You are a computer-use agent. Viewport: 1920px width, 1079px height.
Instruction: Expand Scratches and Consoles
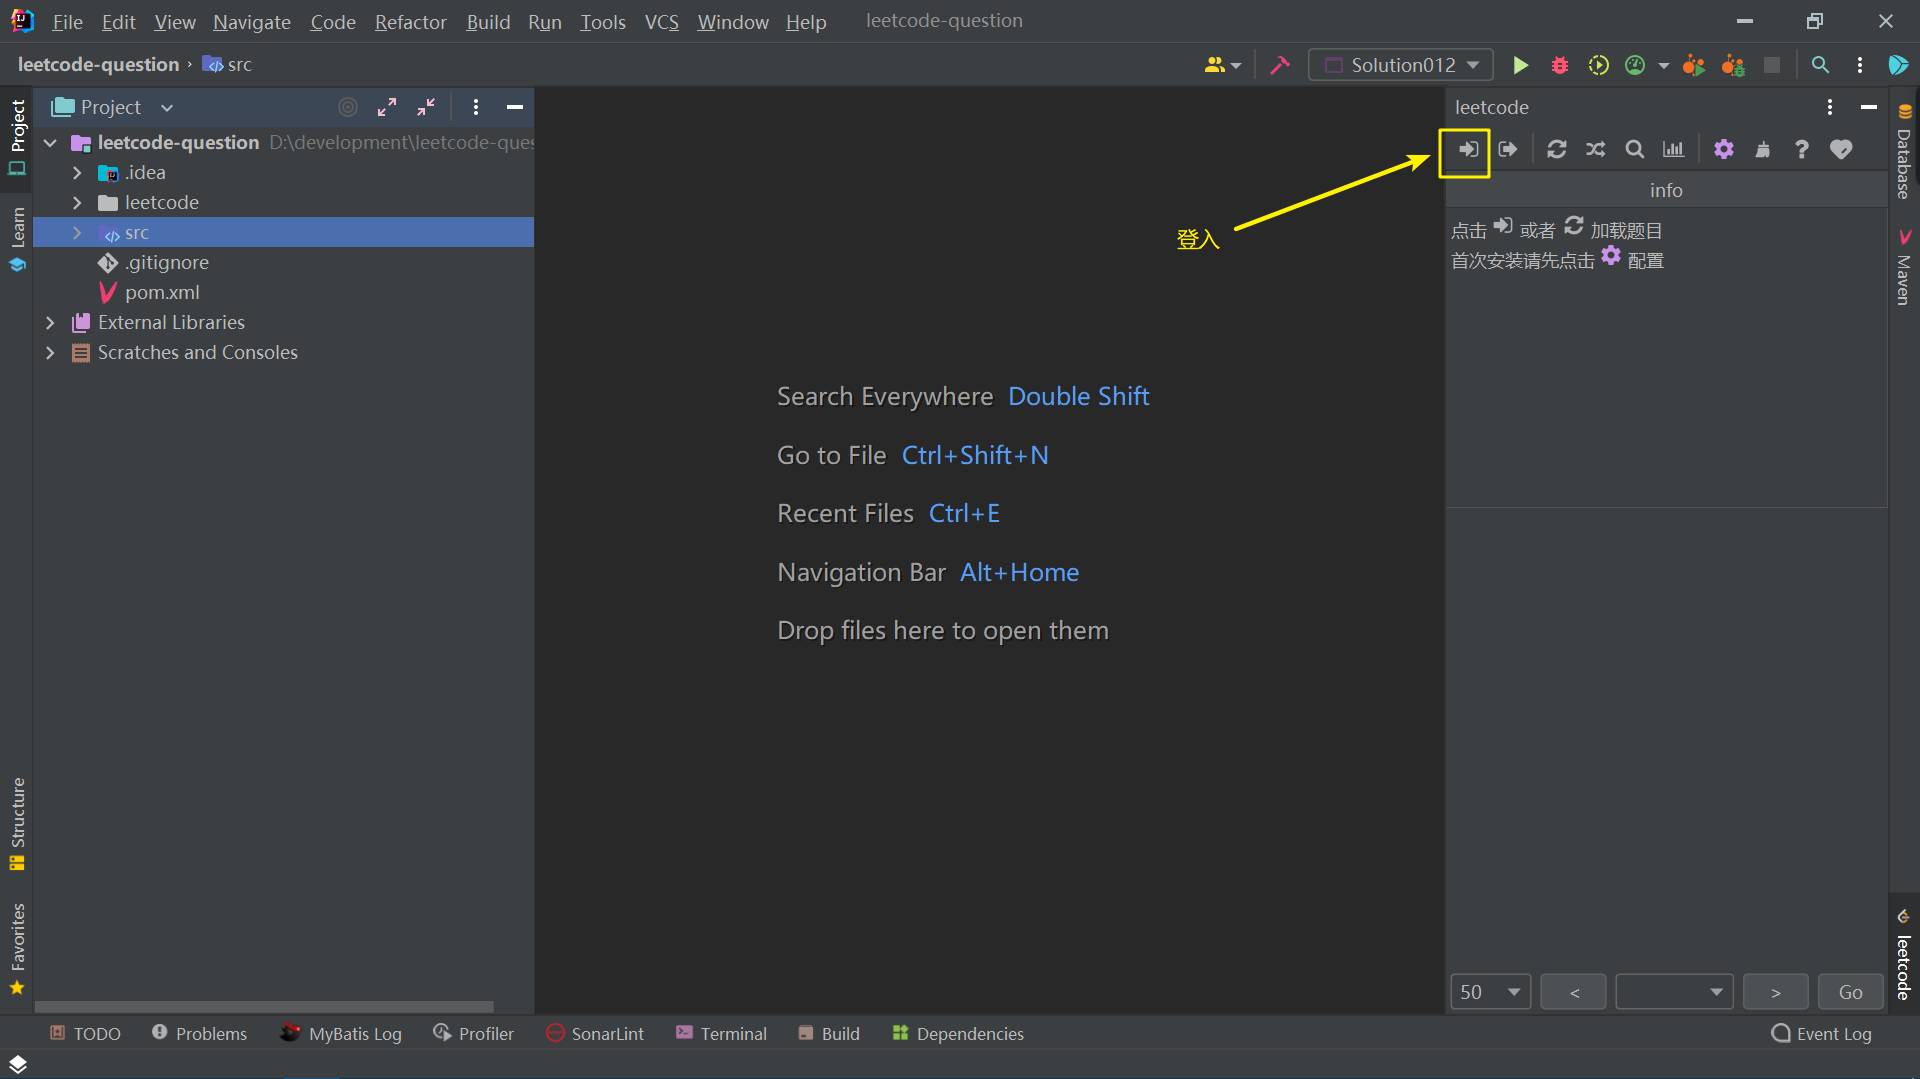click(50, 353)
